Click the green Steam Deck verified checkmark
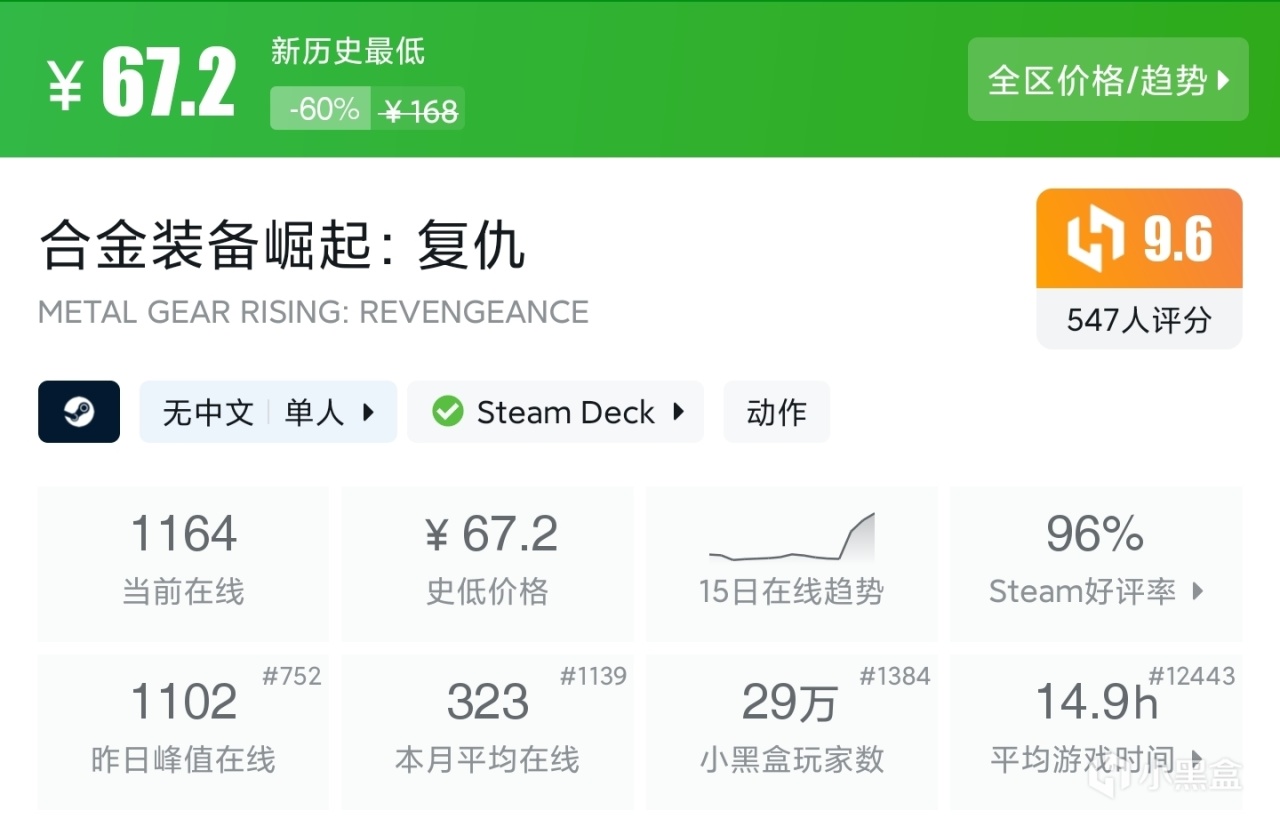 (x=447, y=412)
